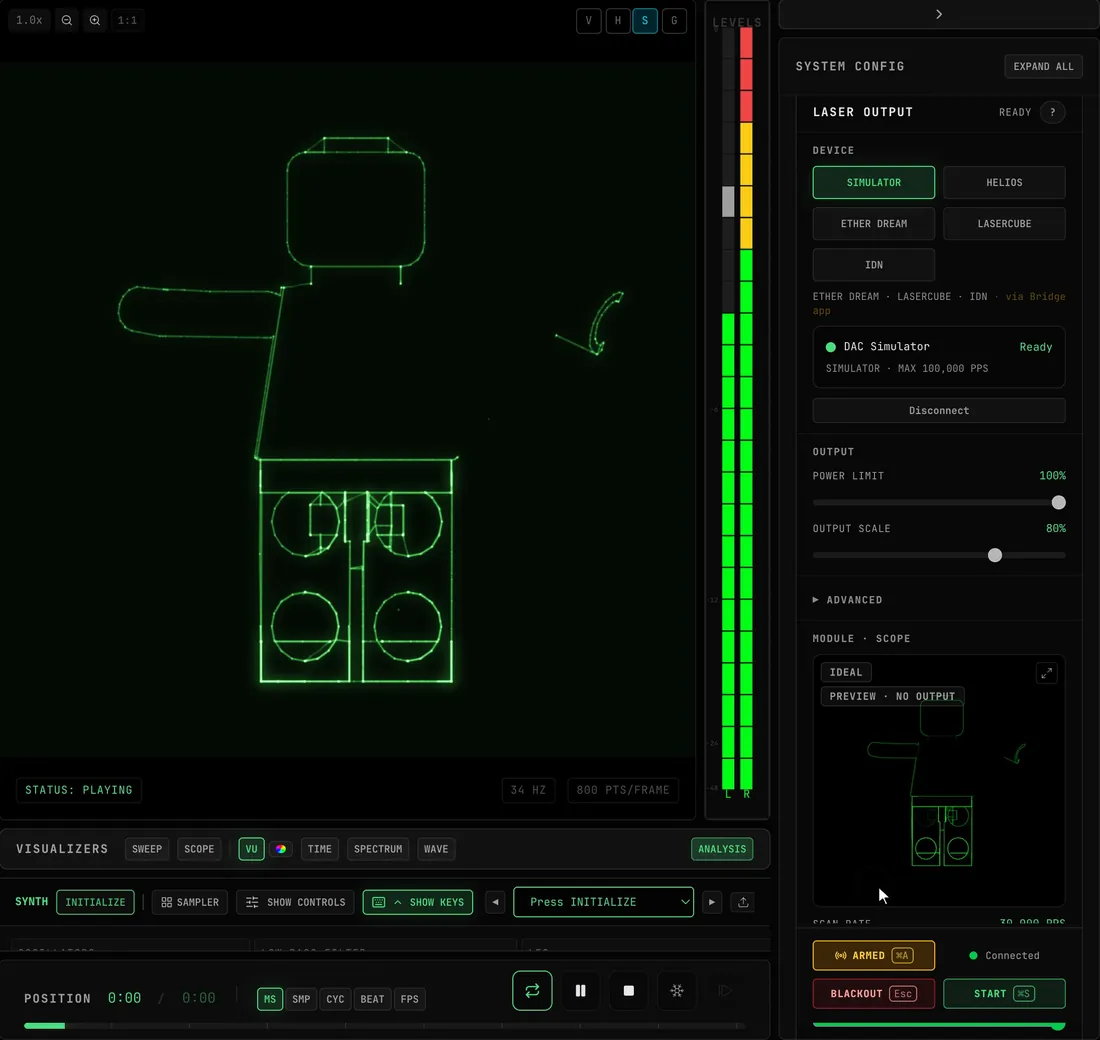The width and height of the screenshot is (1100, 1040).
Task: Click the Disconnect button
Action: (x=939, y=411)
